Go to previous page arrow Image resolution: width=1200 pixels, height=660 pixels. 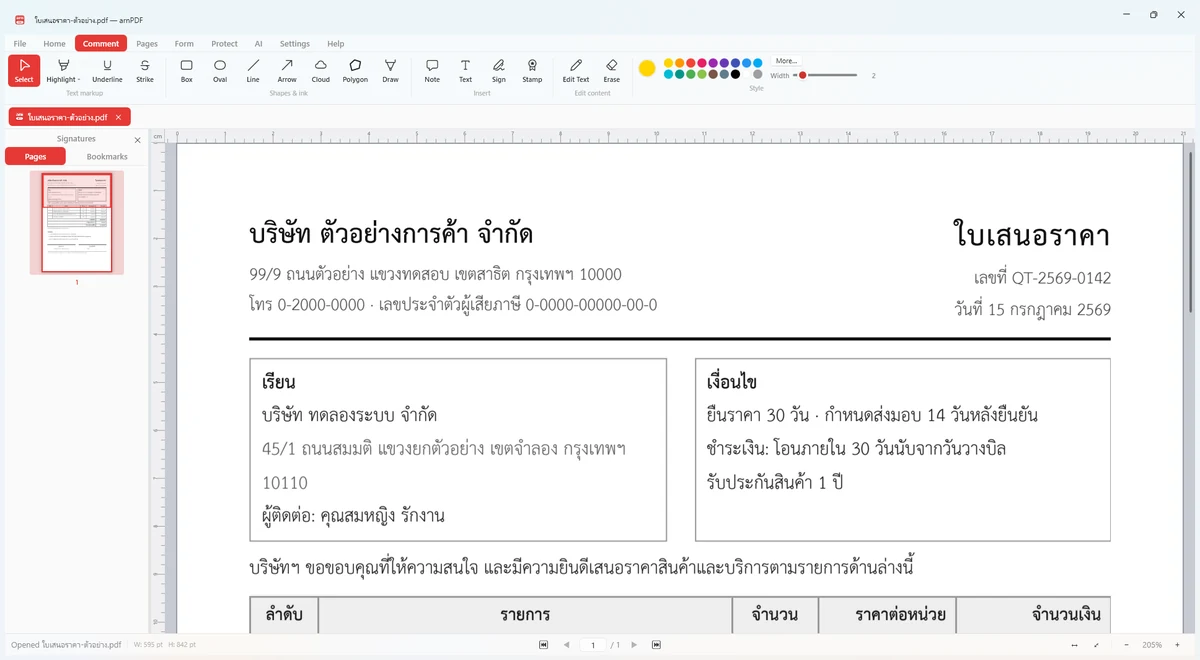(566, 645)
